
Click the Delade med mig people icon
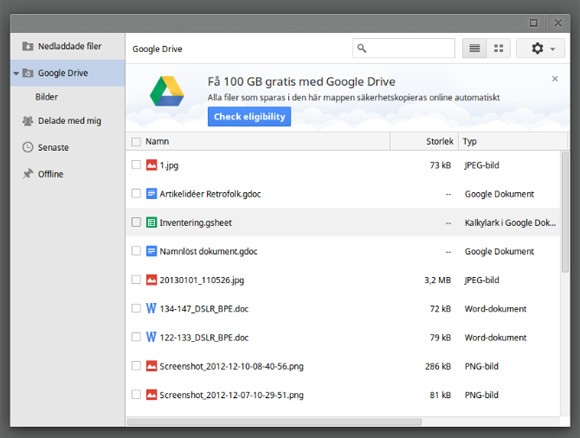click(28, 121)
